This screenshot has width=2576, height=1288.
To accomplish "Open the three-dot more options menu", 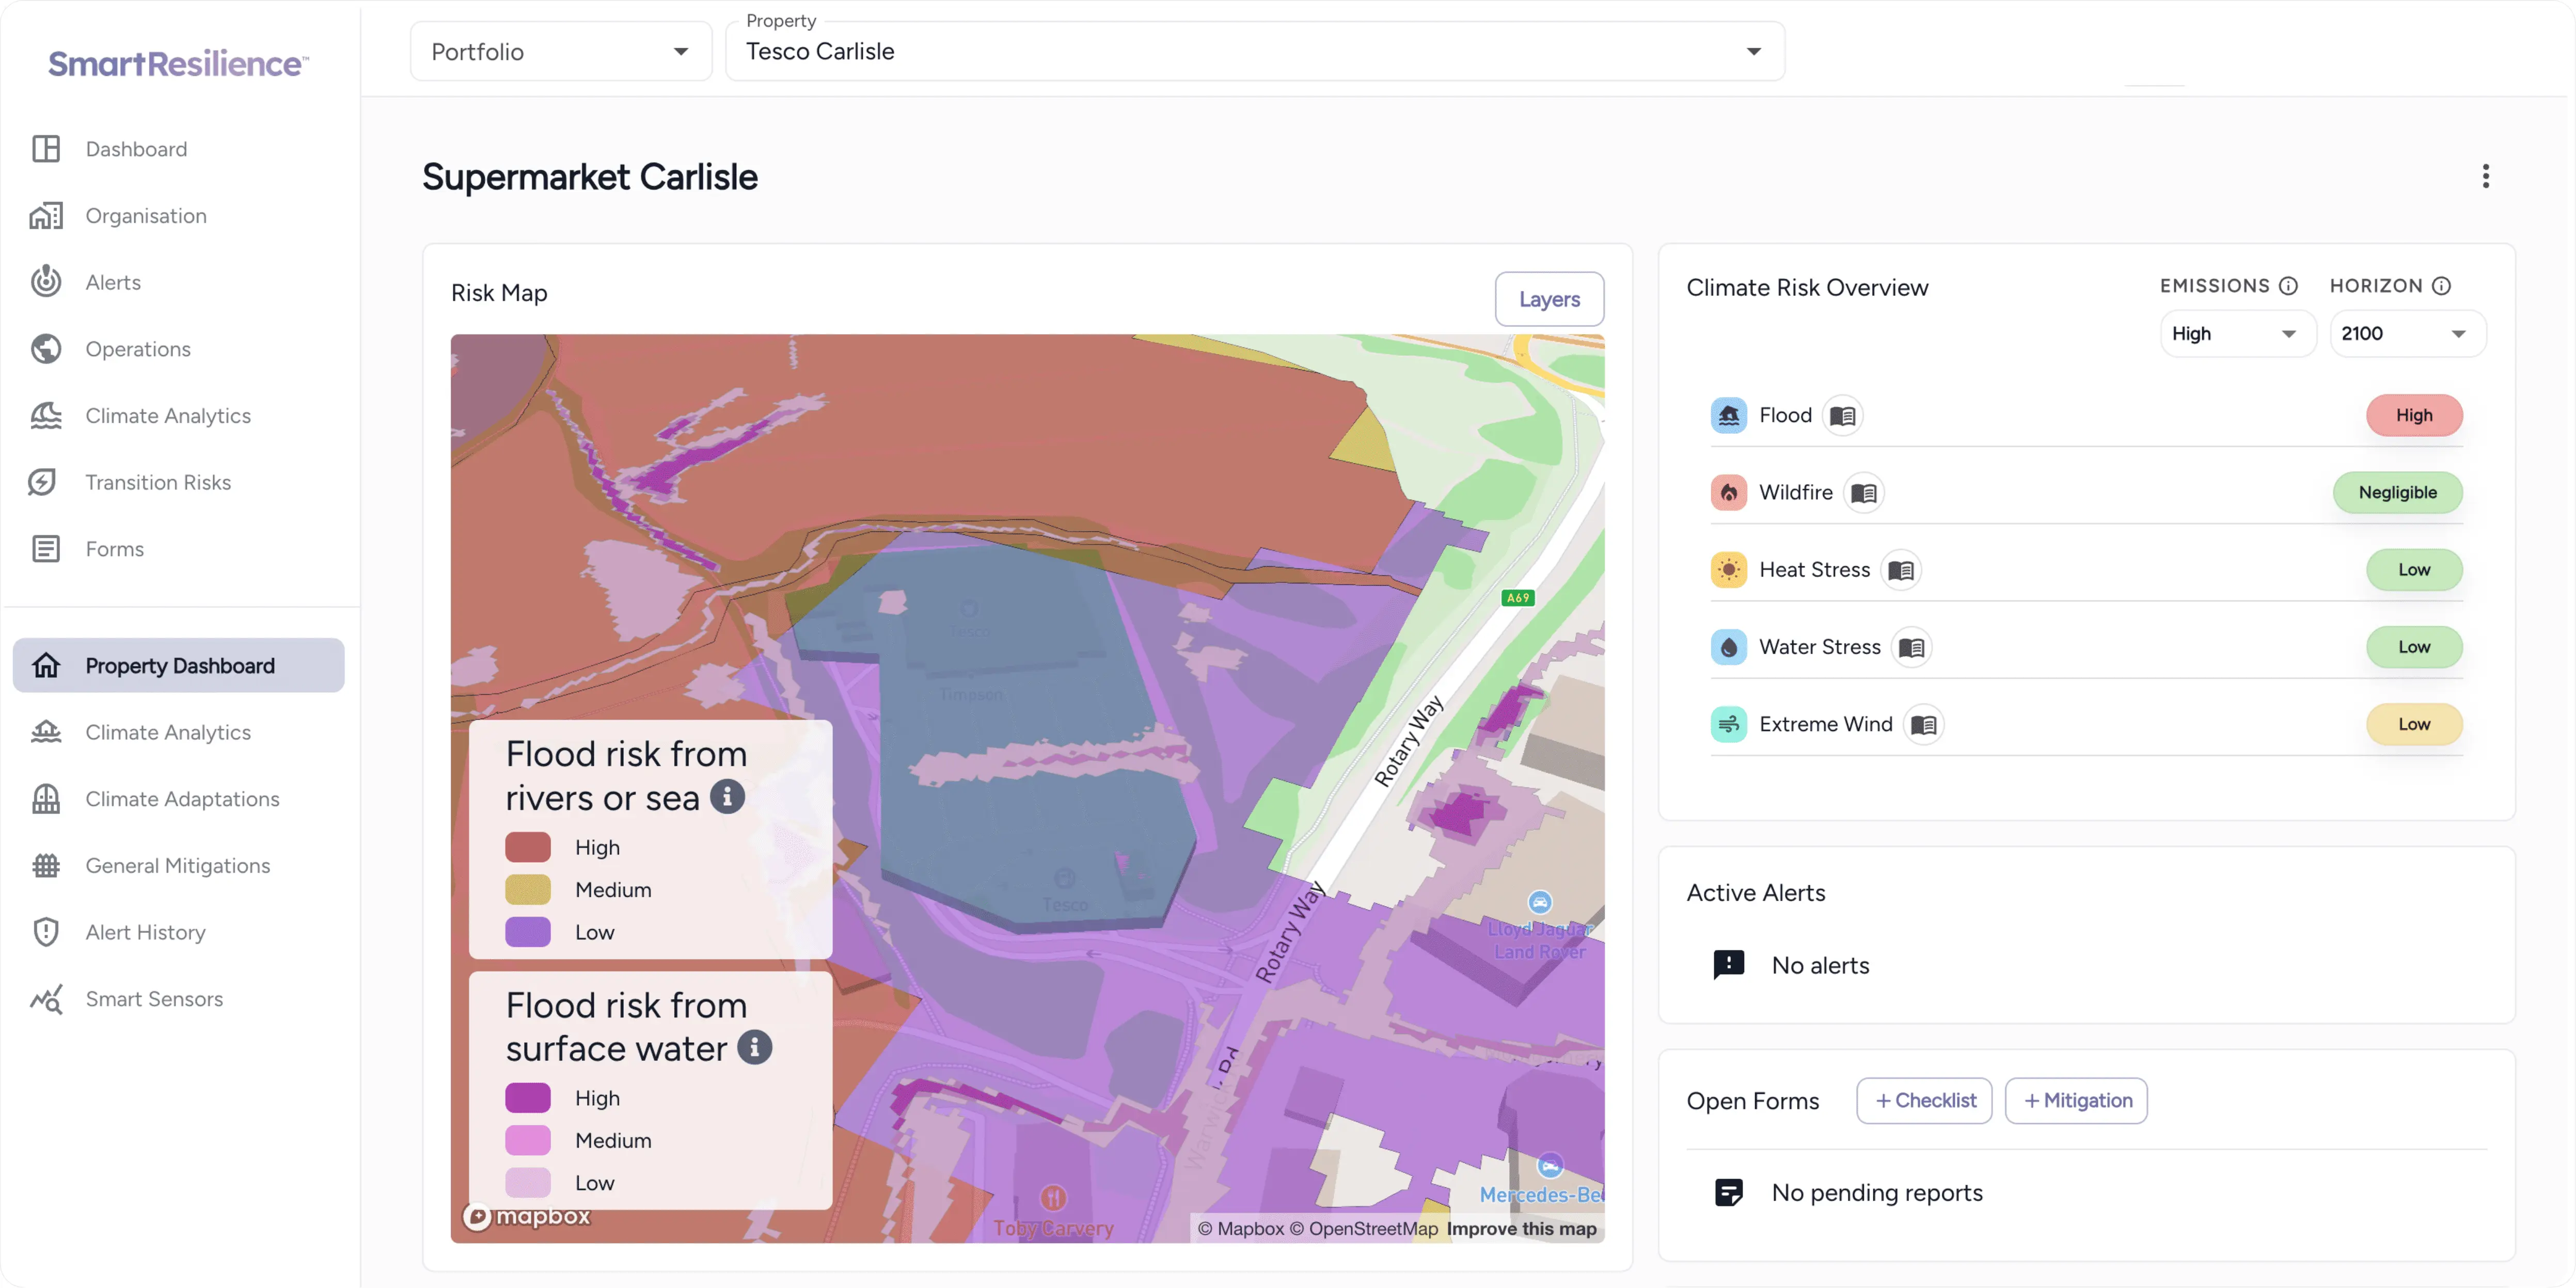I will click(x=2486, y=177).
